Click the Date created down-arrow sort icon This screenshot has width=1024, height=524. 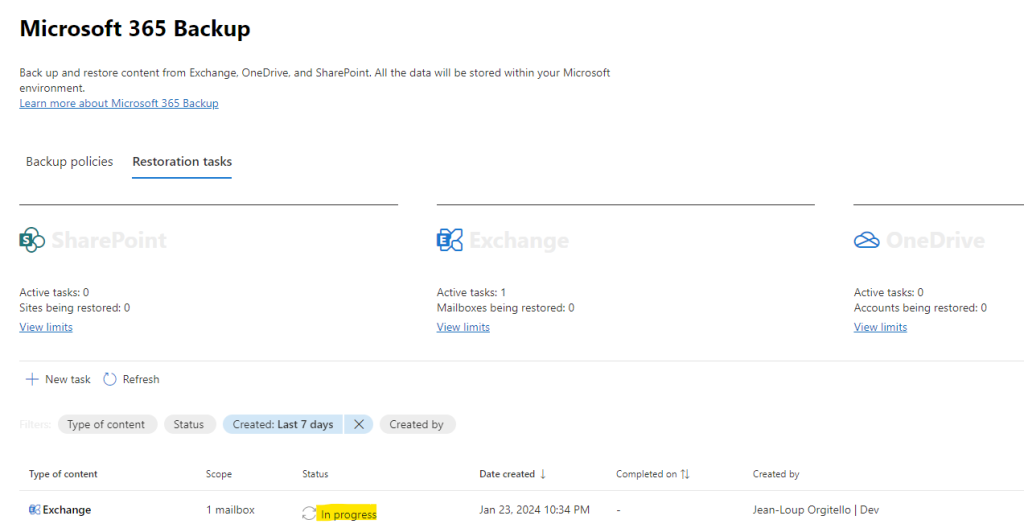click(x=543, y=474)
